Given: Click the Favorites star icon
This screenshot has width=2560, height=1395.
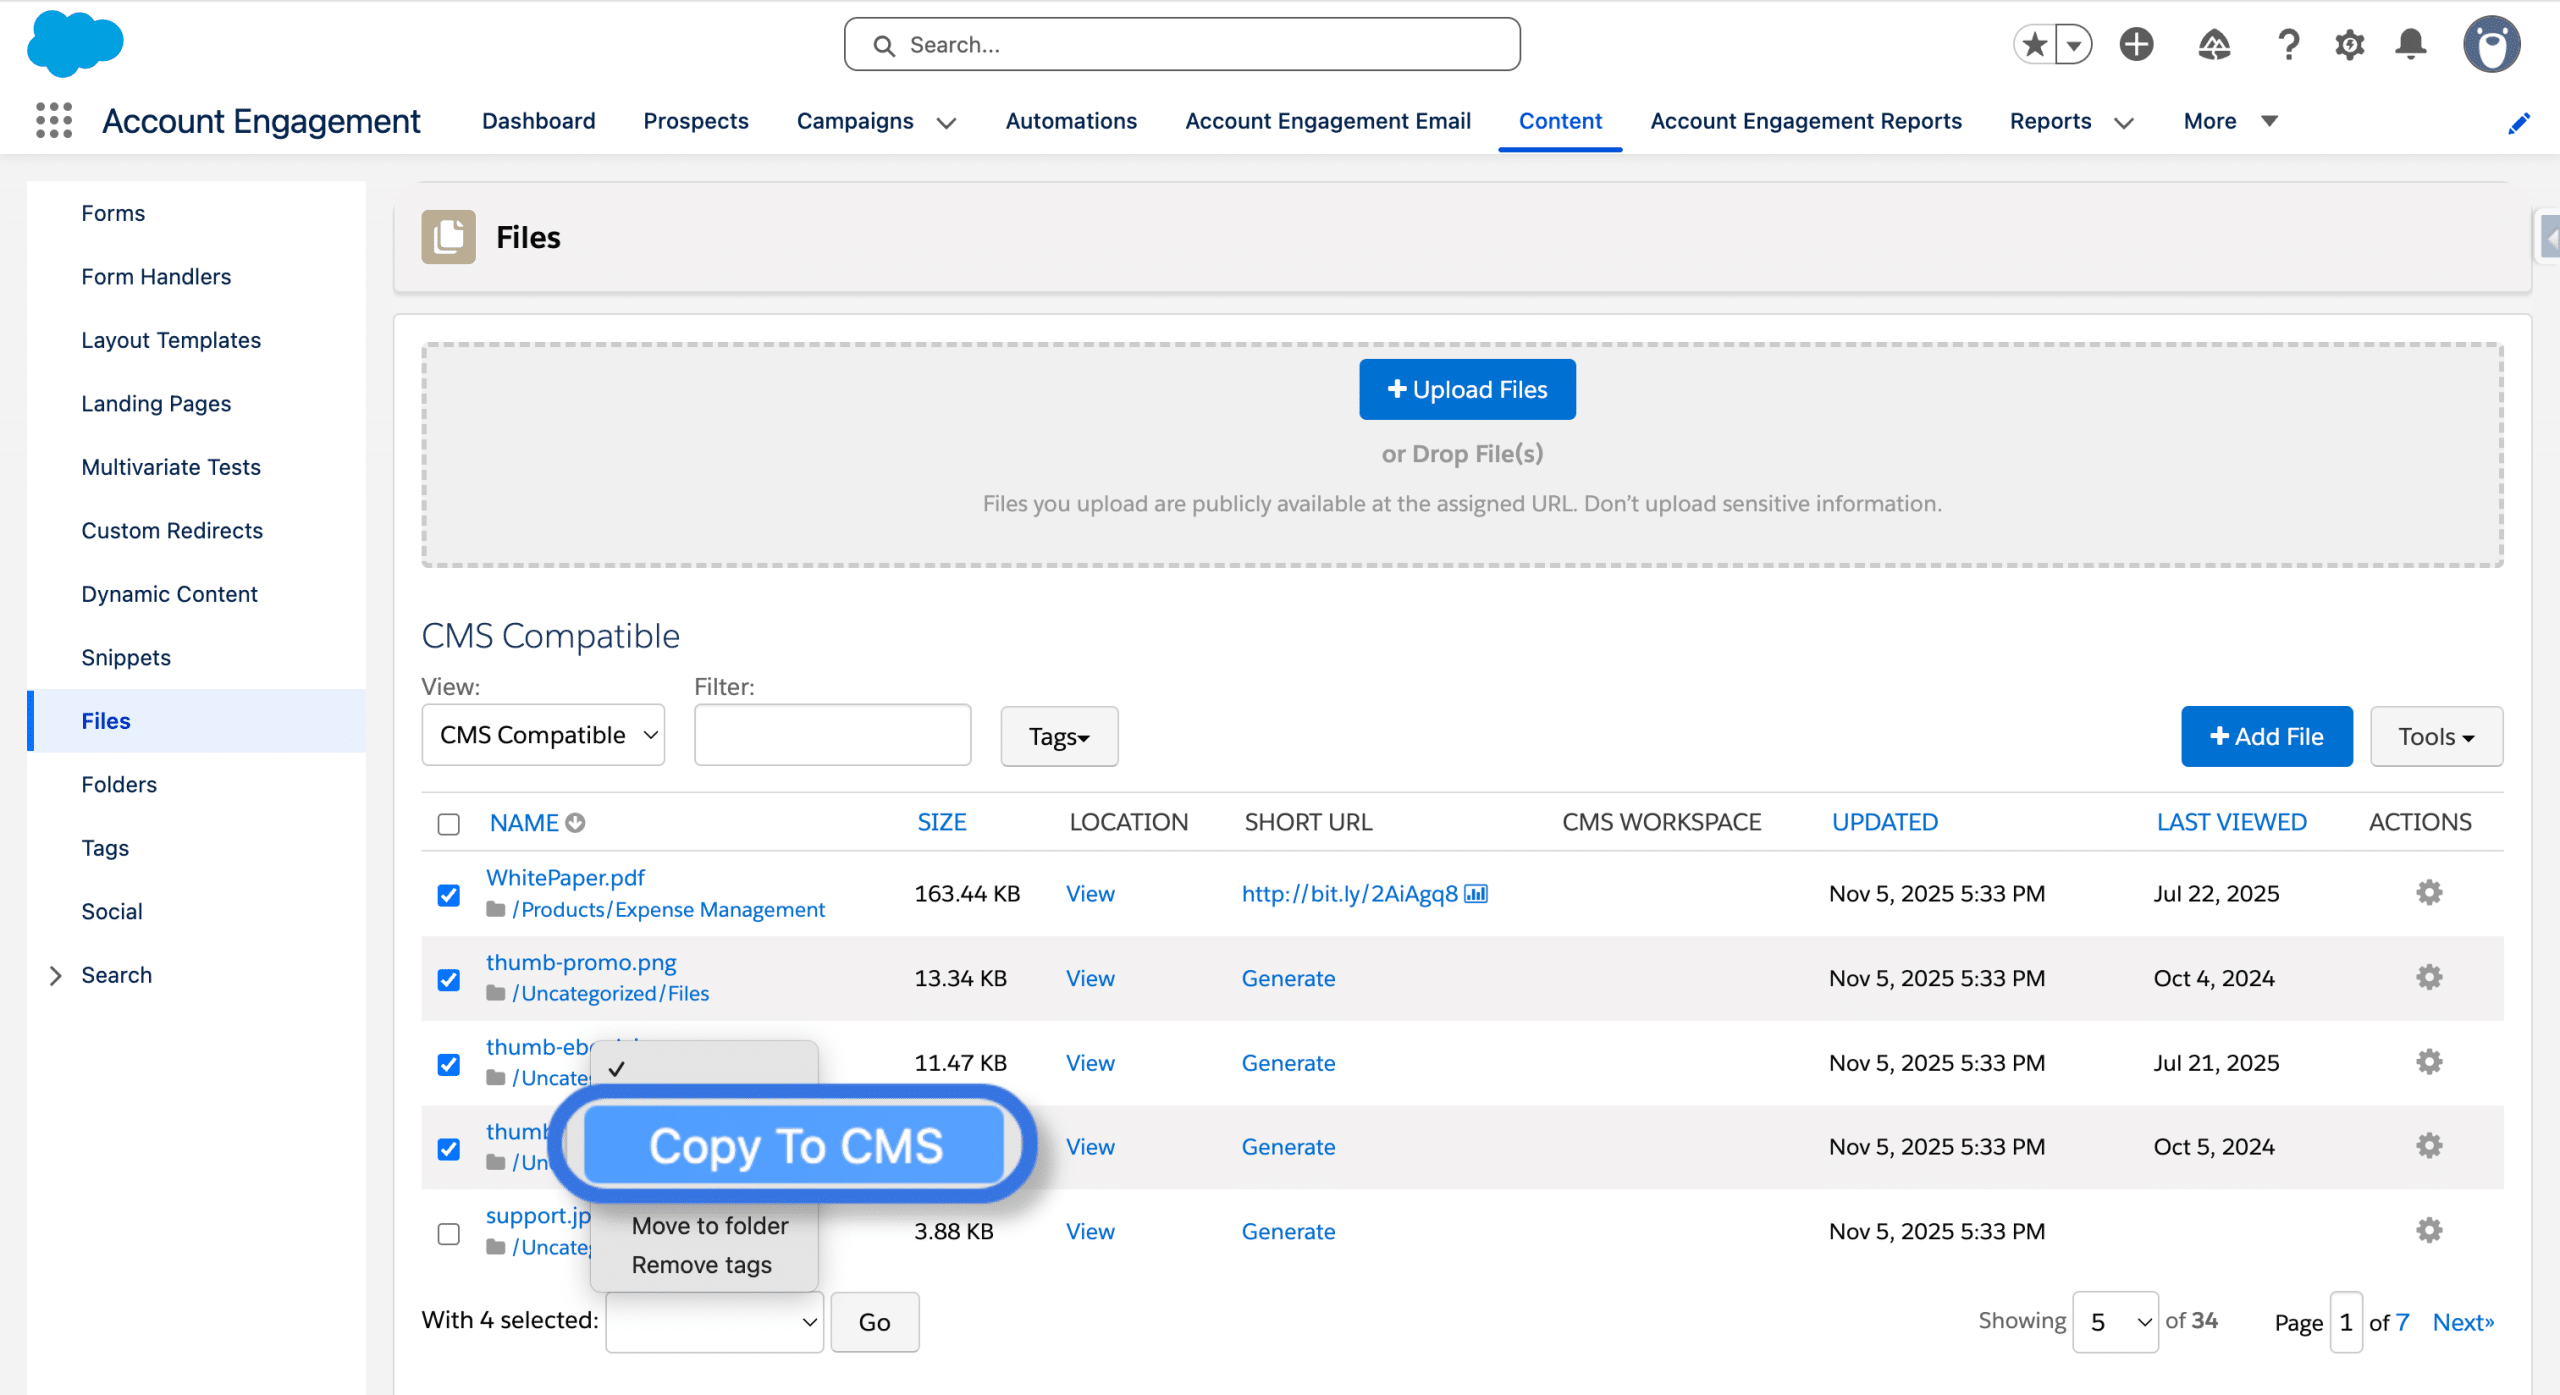Looking at the screenshot, I should [2034, 45].
